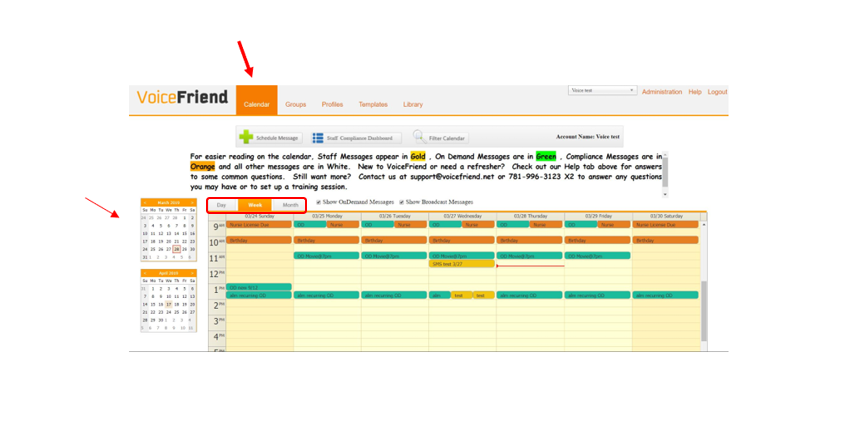Click the 9 AM time slot label
This screenshot has width=847, height=423.
point(217,227)
